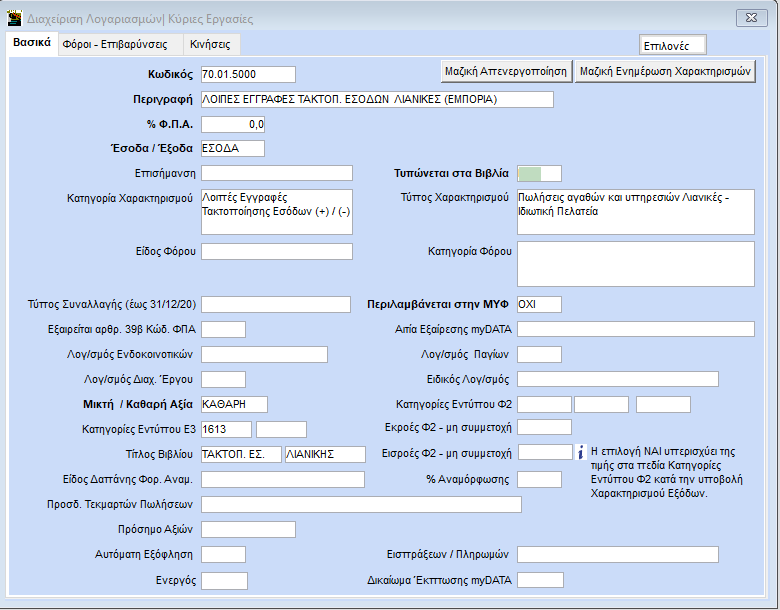The width and height of the screenshot is (780, 610).
Task: Click the application icon in the title bar
Action: (14, 18)
